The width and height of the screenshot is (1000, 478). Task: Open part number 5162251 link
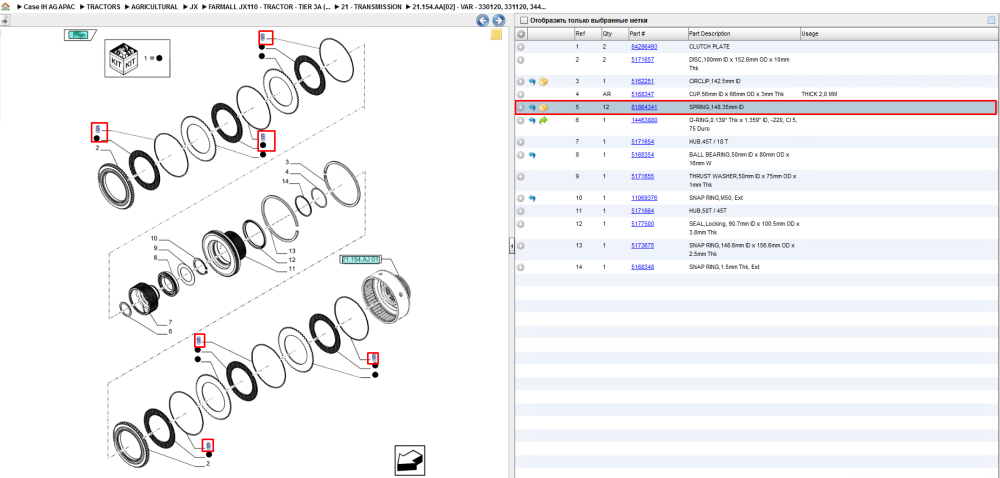[642, 82]
